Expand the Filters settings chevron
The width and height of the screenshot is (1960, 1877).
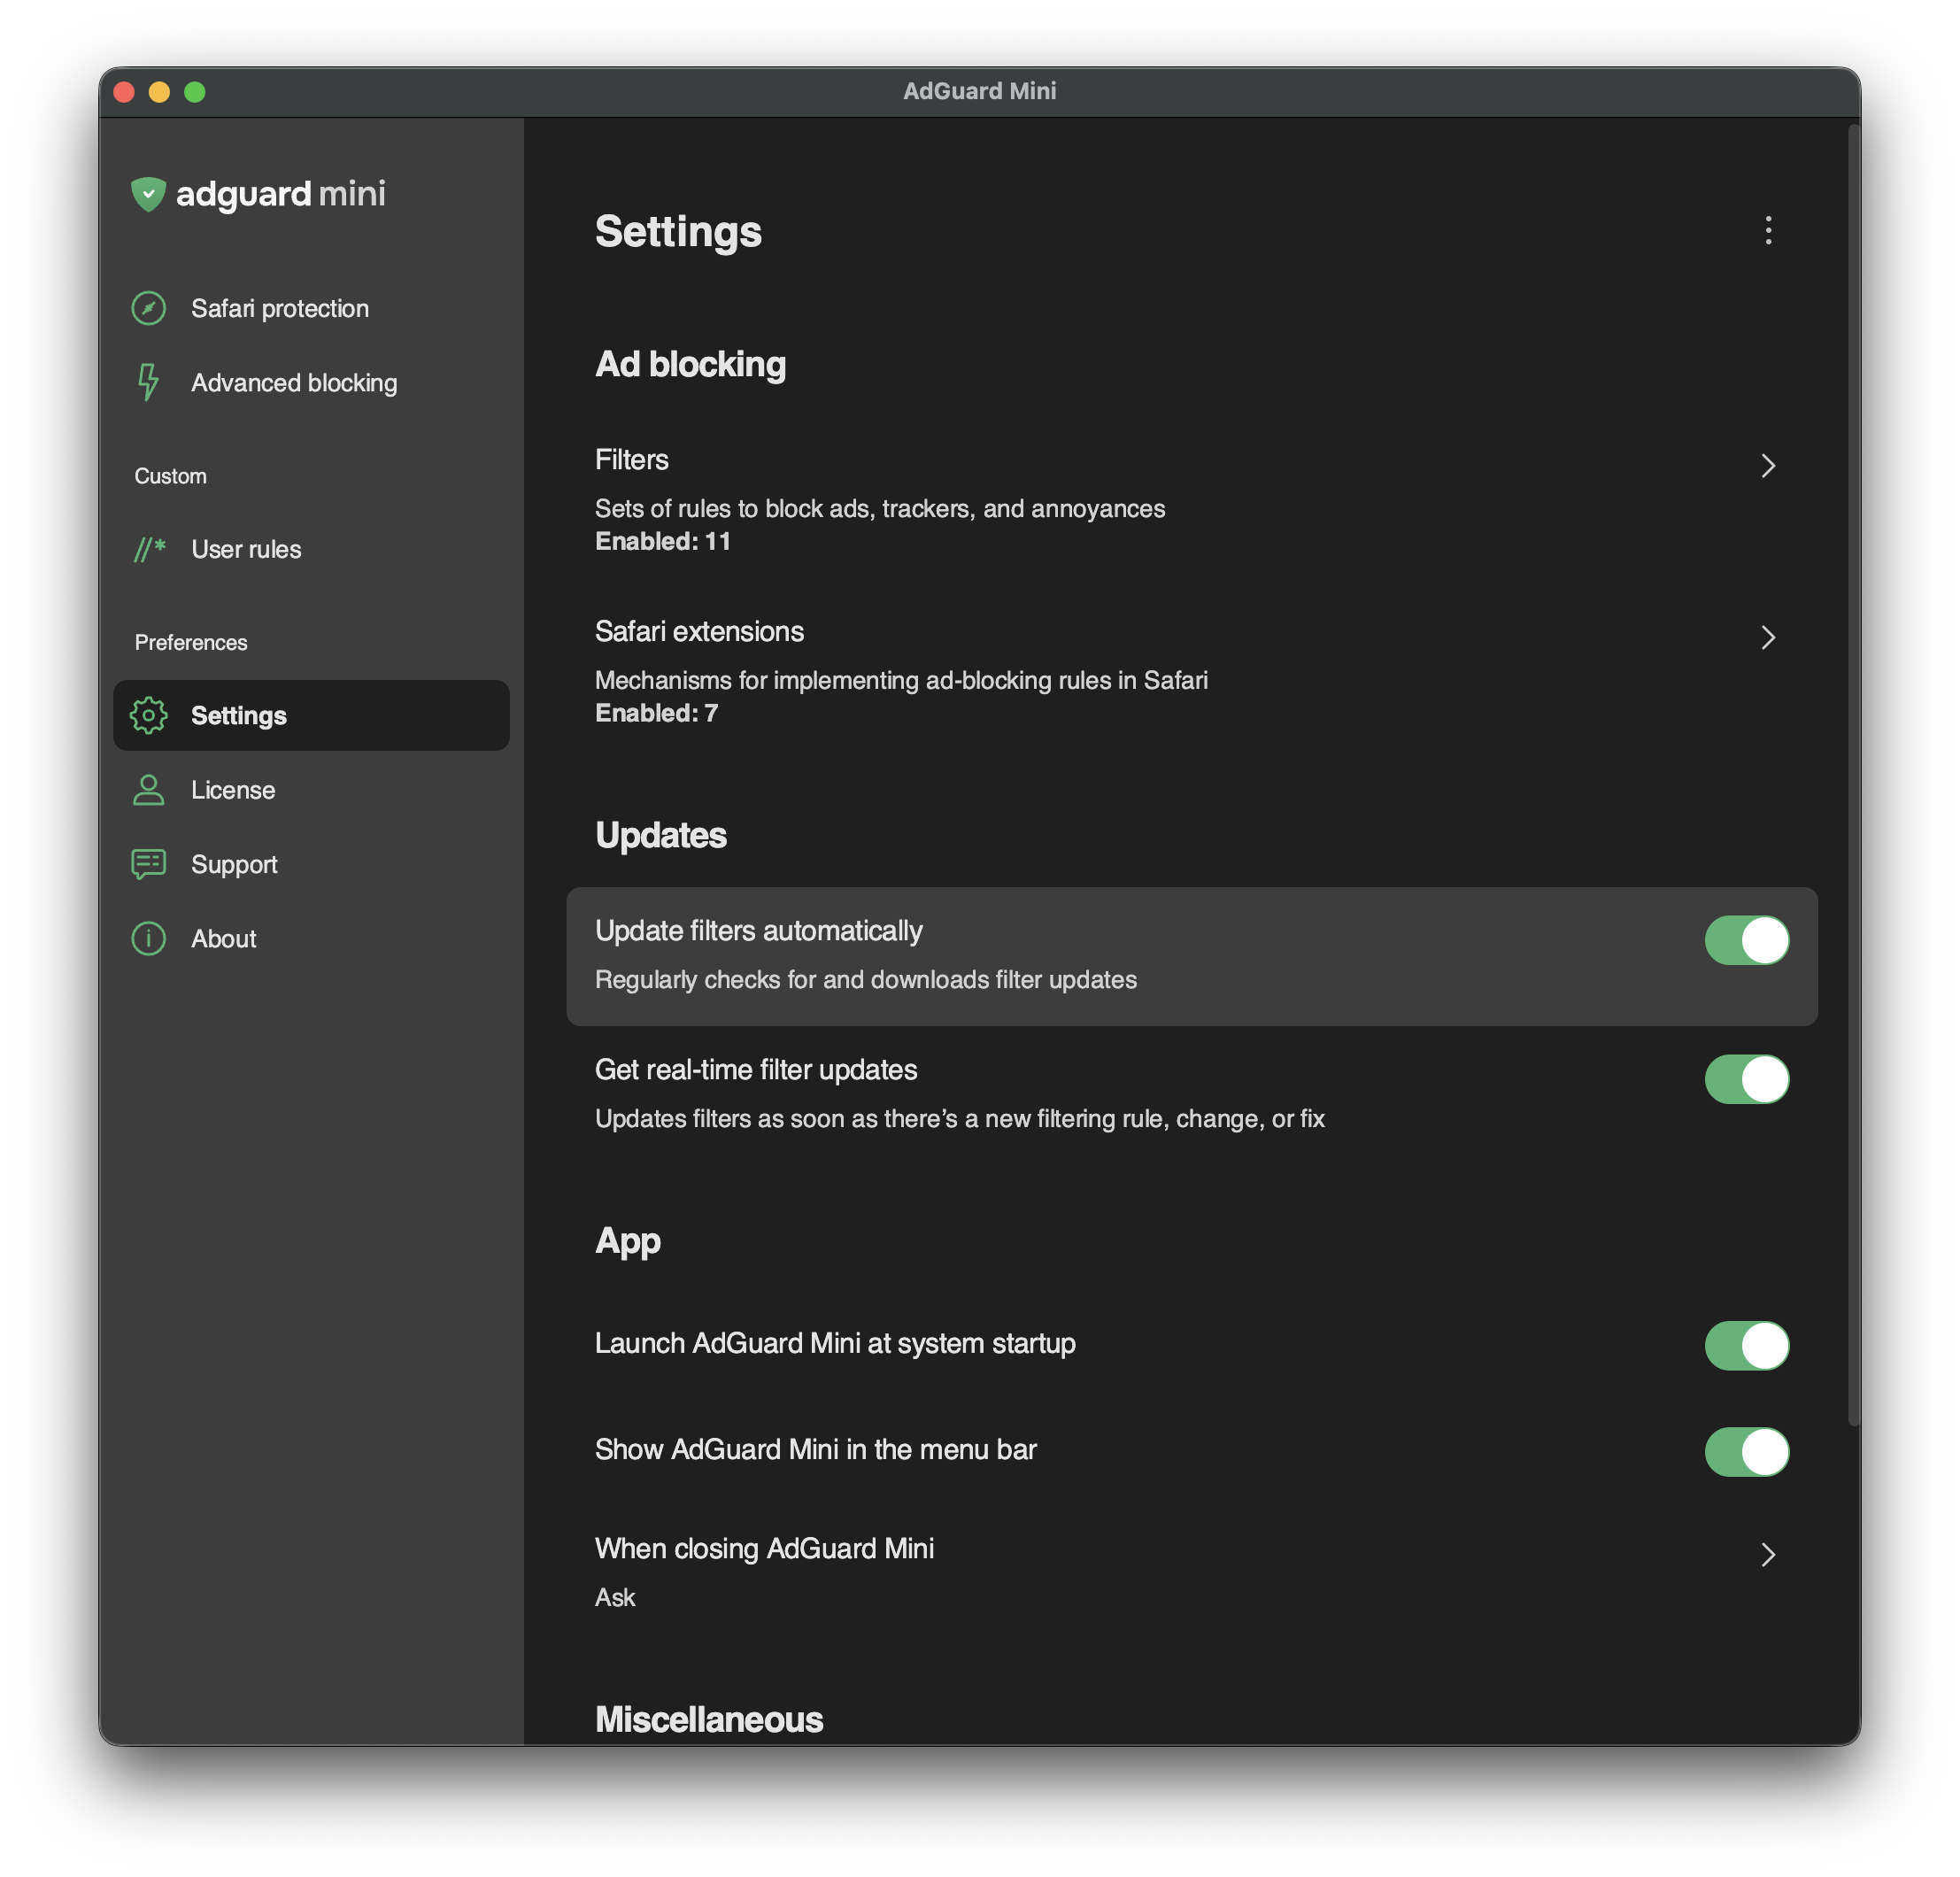(1768, 466)
